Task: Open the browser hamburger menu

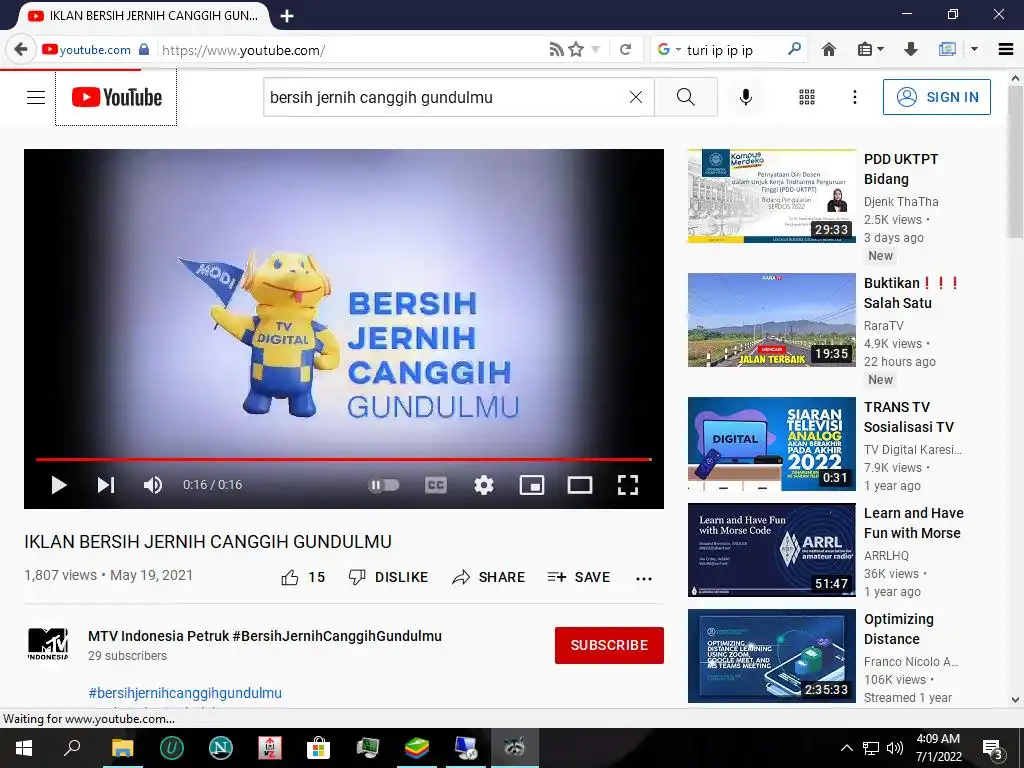Action: [1006, 50]
